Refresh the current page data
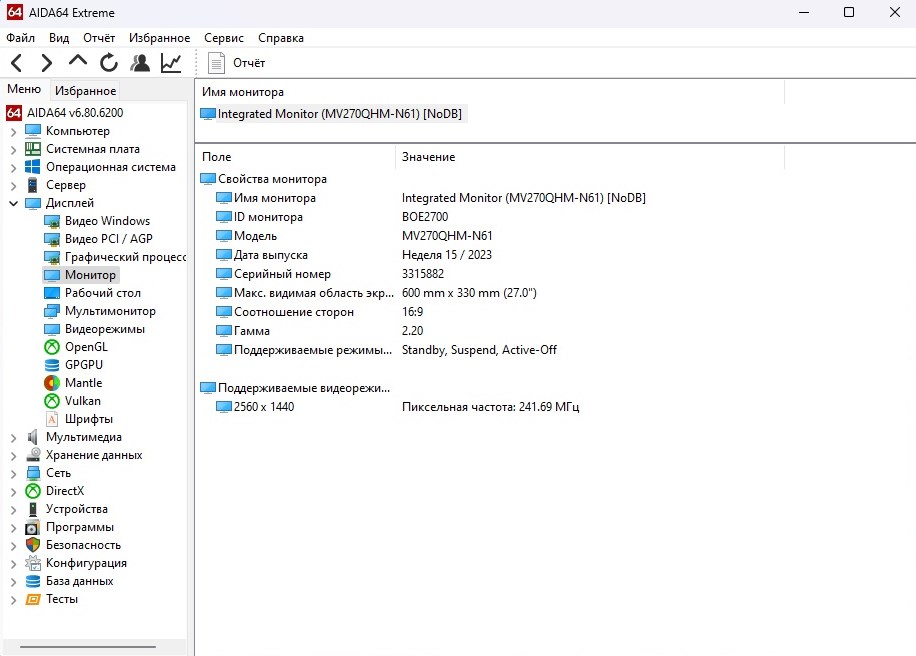Viewport: 916px width, 656px height. point(108,63)
